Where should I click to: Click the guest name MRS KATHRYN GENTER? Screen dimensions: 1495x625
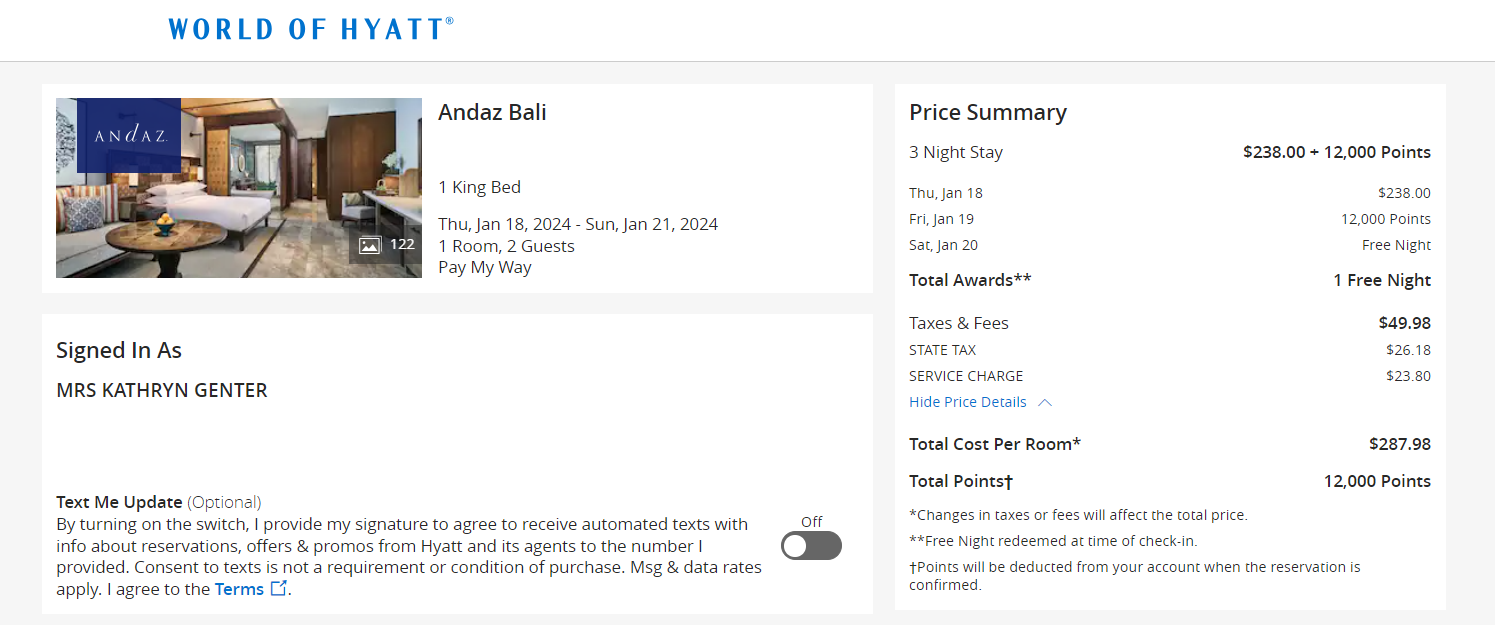[x=161, y=390]
